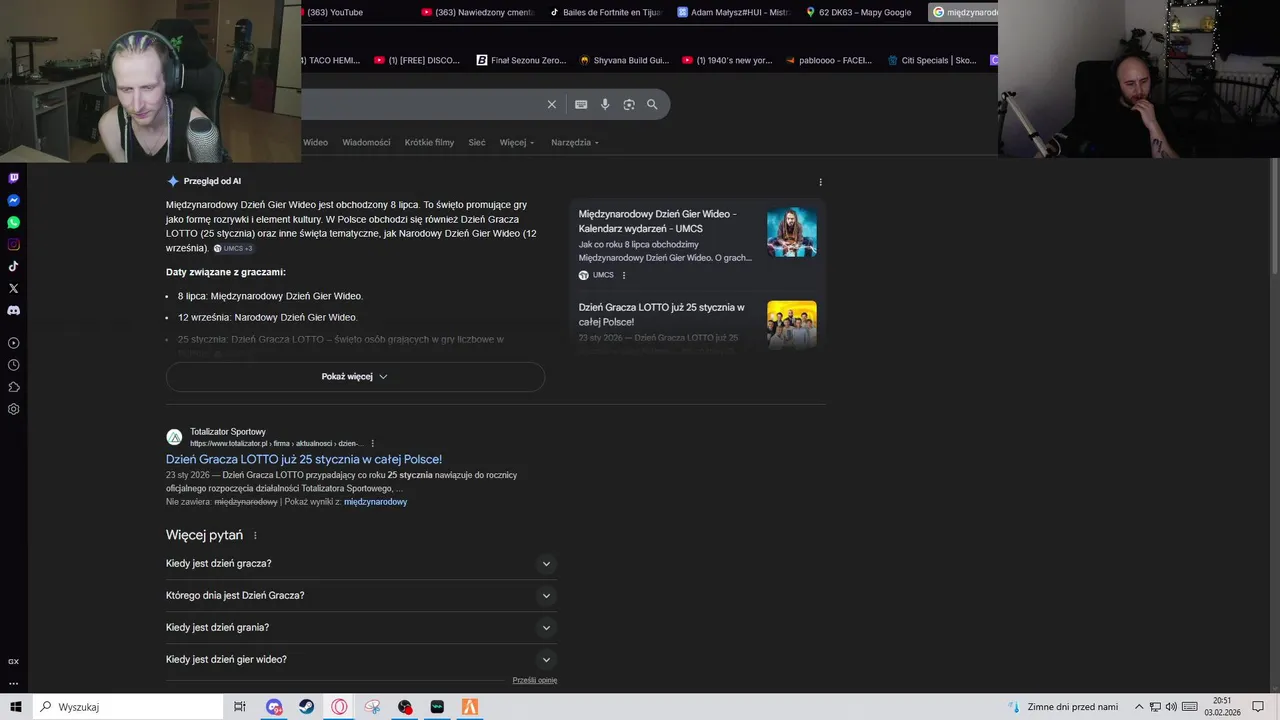Click the Dzień Gracza LOTTO card thumbnail

pyautogui.click(x=792, y=324)
